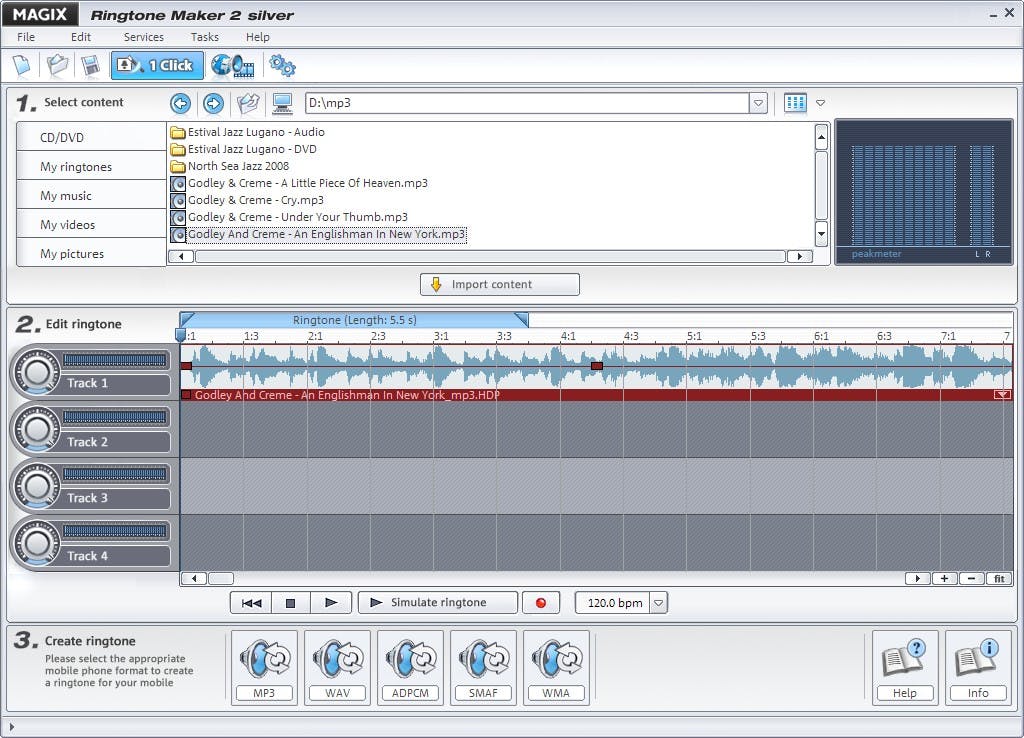The height and width of the screenshot is (738, 1024).
Task: Switch to My pictures source
Action: [x=91, y=253]
